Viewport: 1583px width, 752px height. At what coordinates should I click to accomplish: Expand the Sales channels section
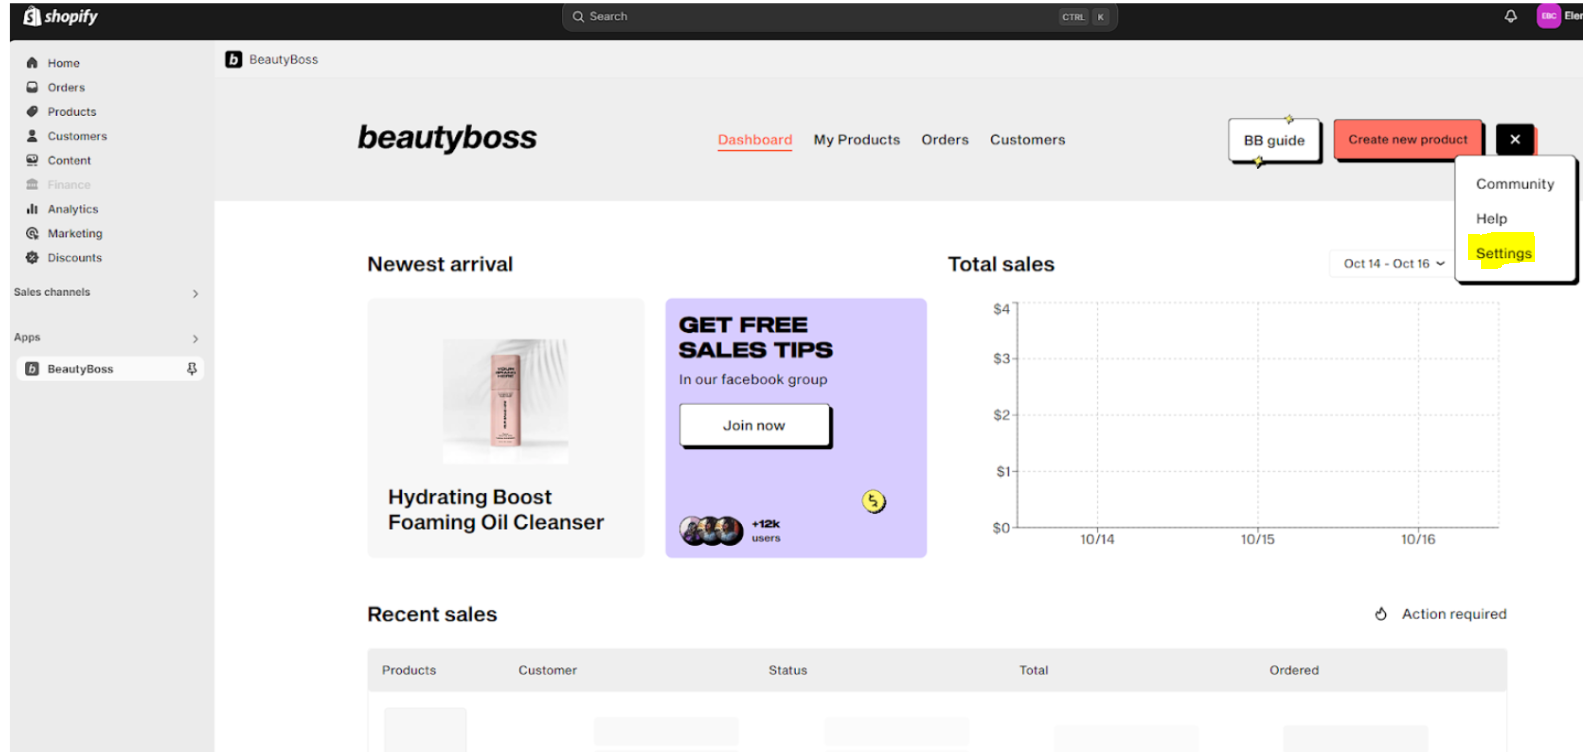coord(195,293)
